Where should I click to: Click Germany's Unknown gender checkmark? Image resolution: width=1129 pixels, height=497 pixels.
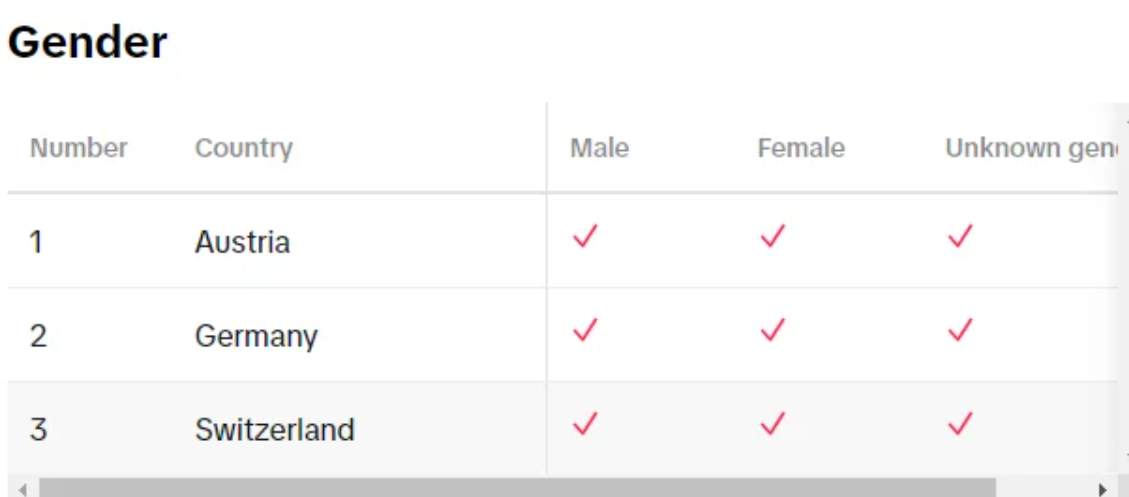click(x=961, y=330)
